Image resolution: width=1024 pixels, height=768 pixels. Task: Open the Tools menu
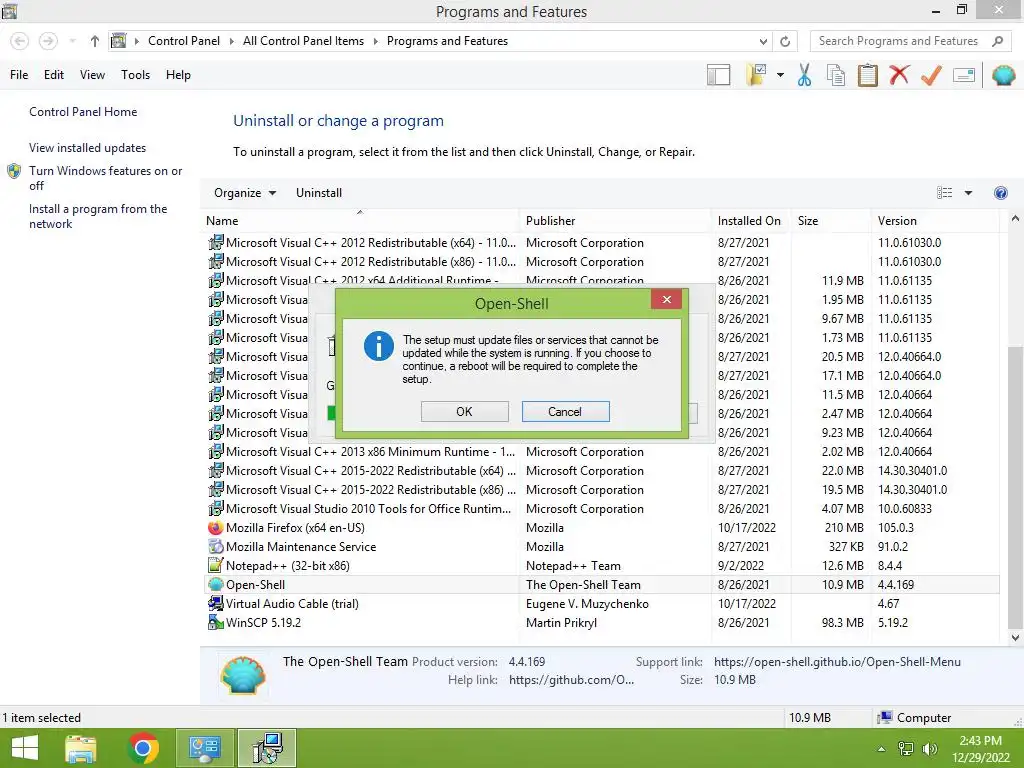[135, 75]
